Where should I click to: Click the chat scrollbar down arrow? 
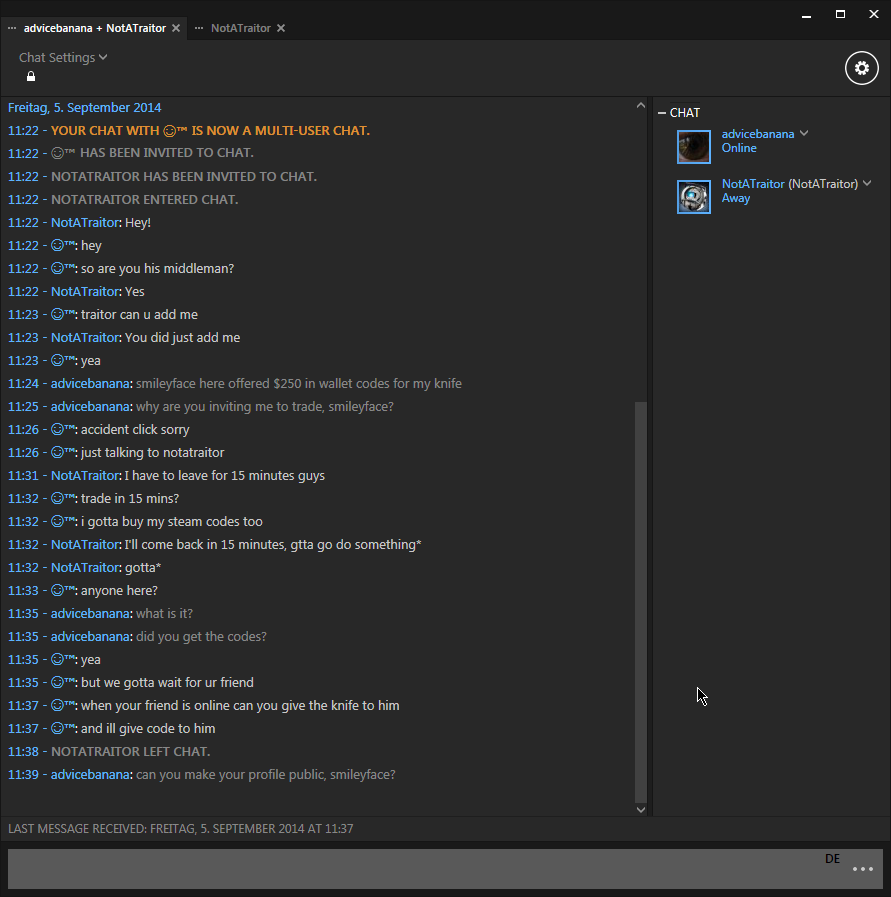pos(642,810)
